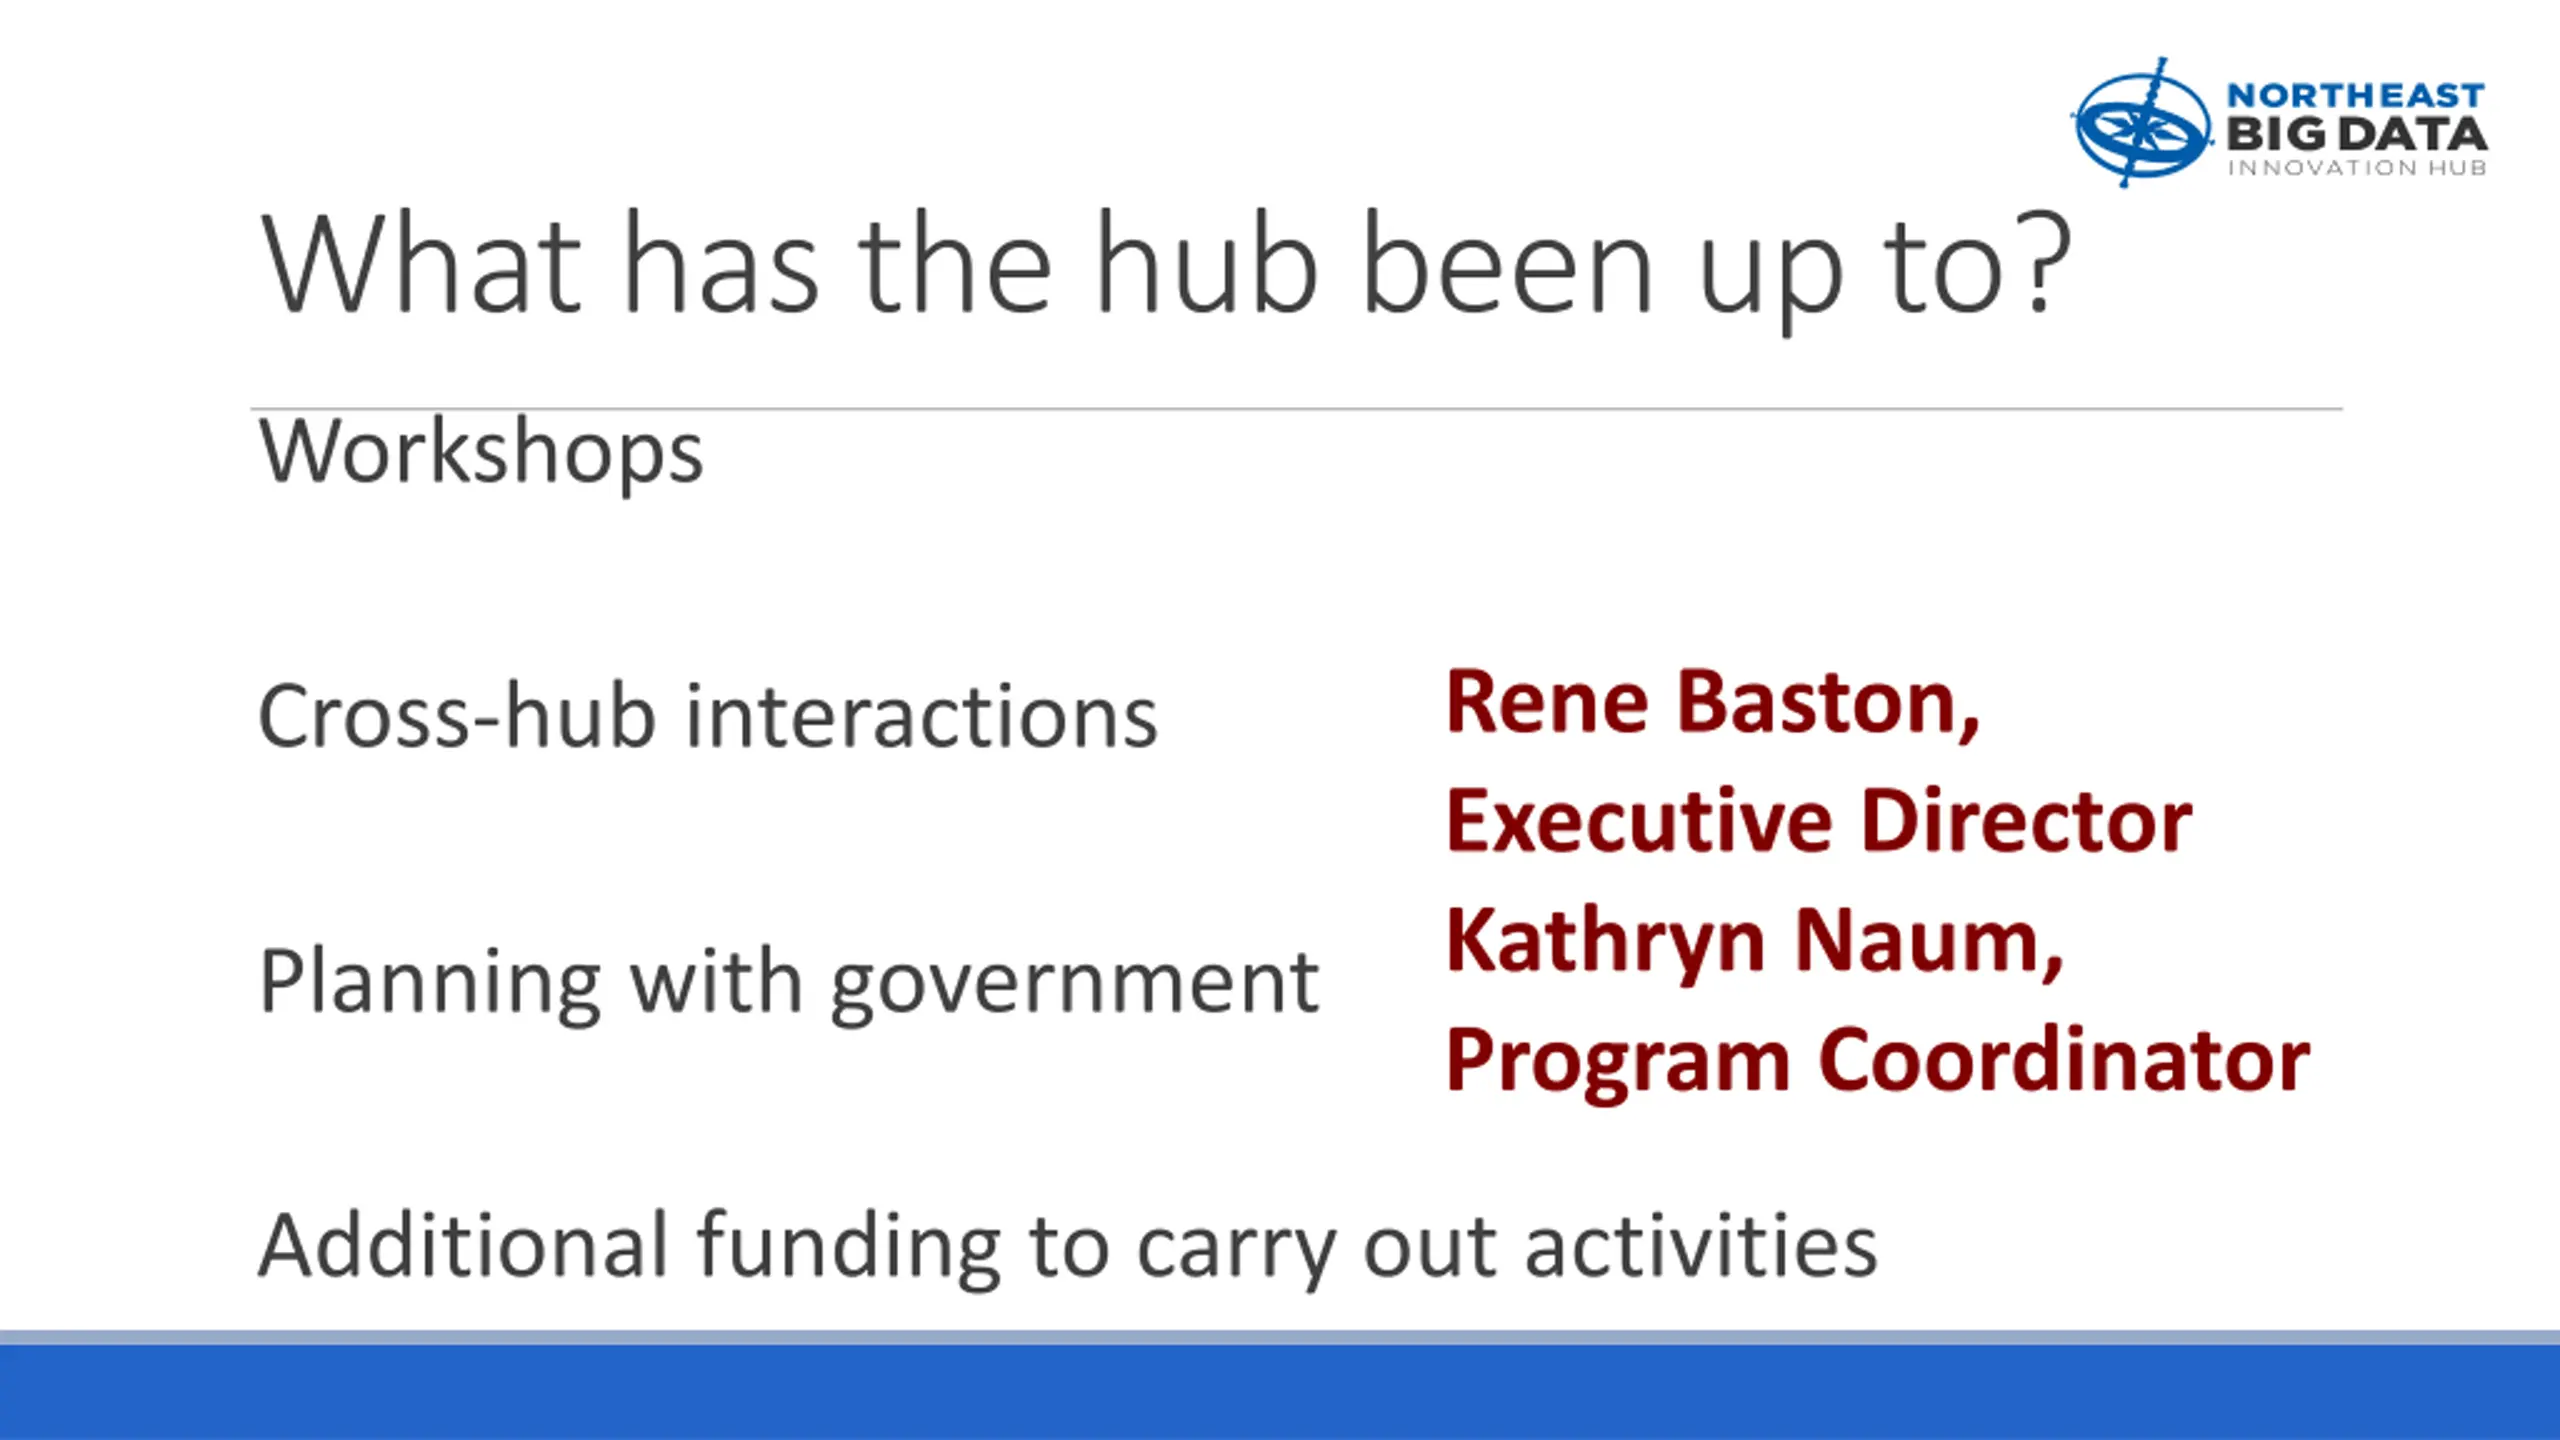2560x1440 pixels.
Task: Click the word "government" in the planning line
Action: pos(1075,984)
